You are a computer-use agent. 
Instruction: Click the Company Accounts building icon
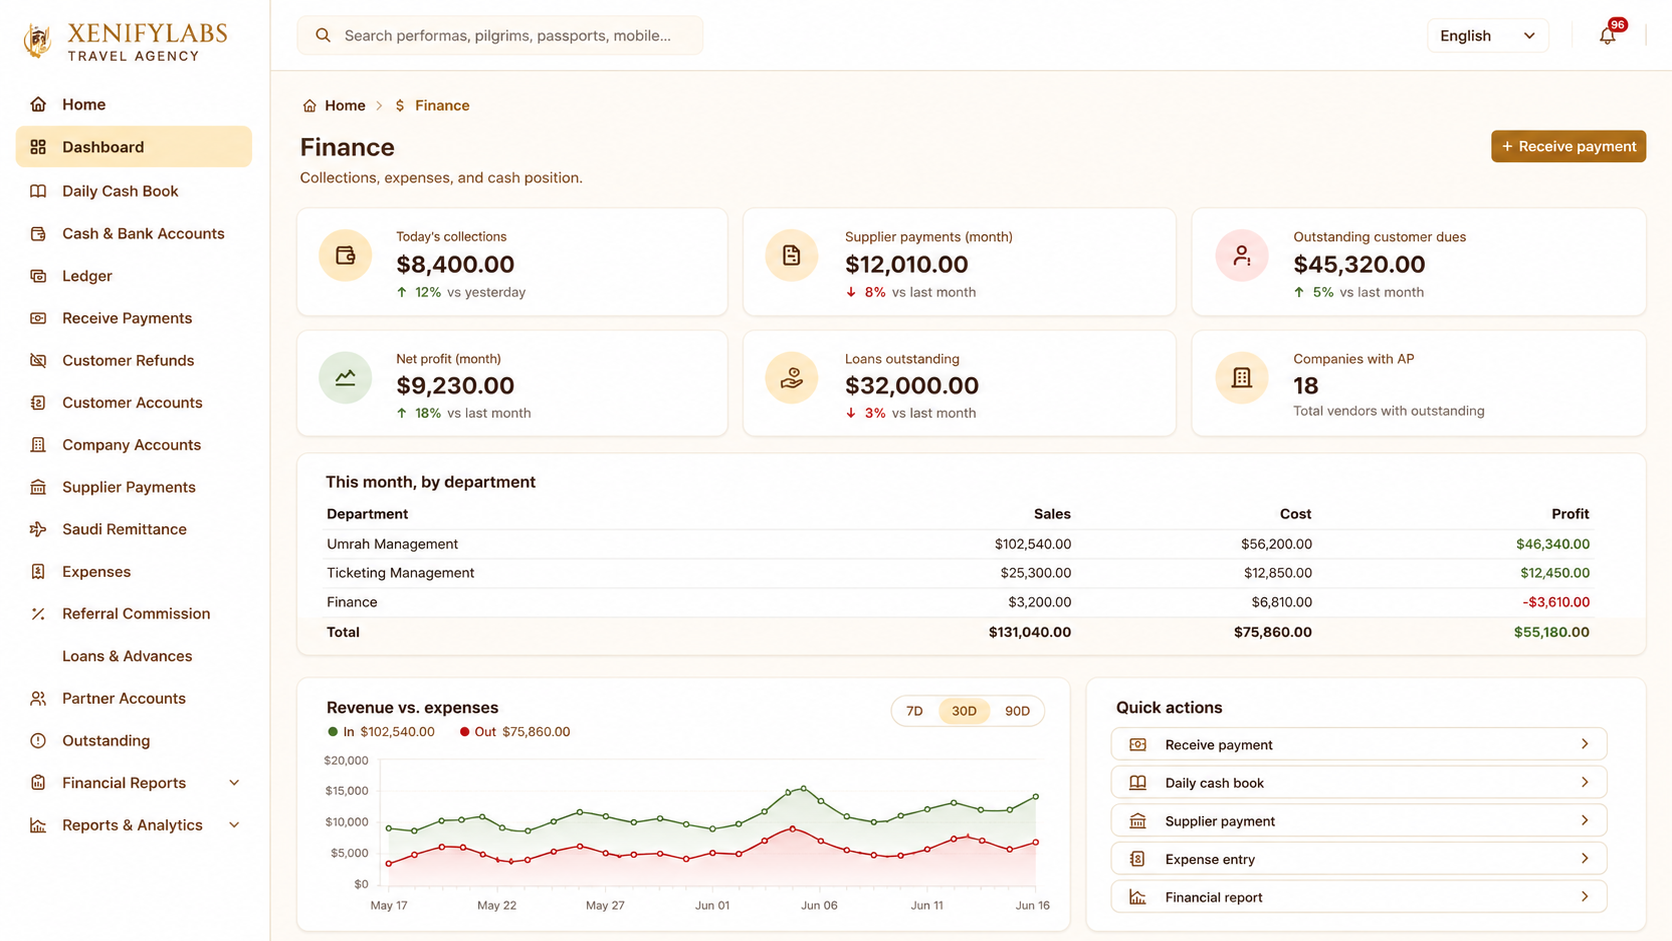click(38, 445)
